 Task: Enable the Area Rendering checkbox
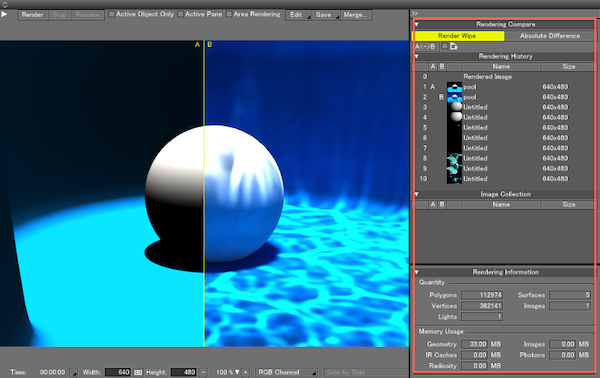pos(229,14)
